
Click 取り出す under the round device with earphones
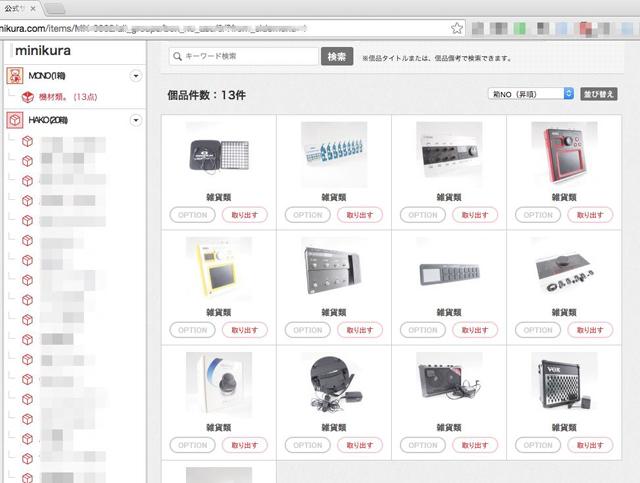tap(360, 445)
